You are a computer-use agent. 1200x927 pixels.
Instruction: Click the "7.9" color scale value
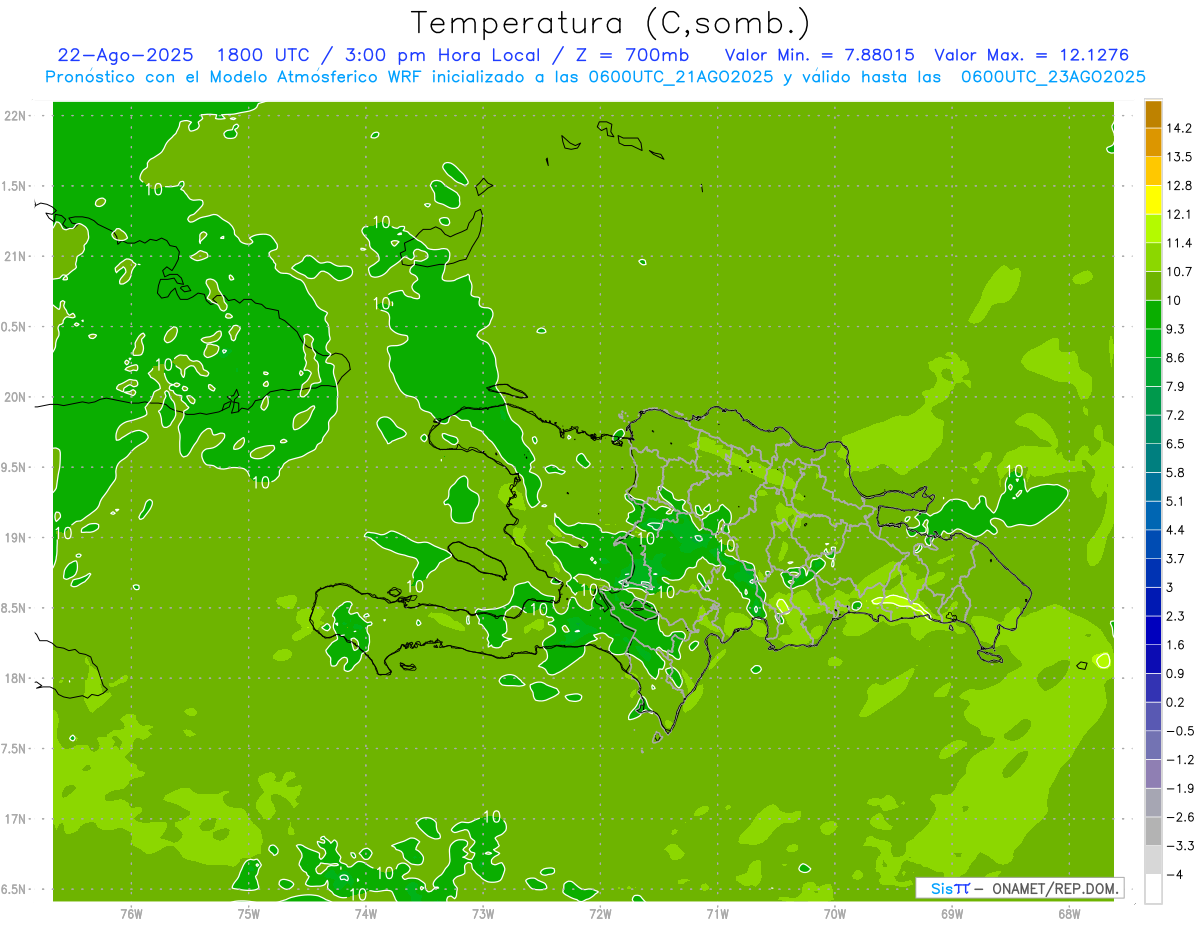[1176, 387]
